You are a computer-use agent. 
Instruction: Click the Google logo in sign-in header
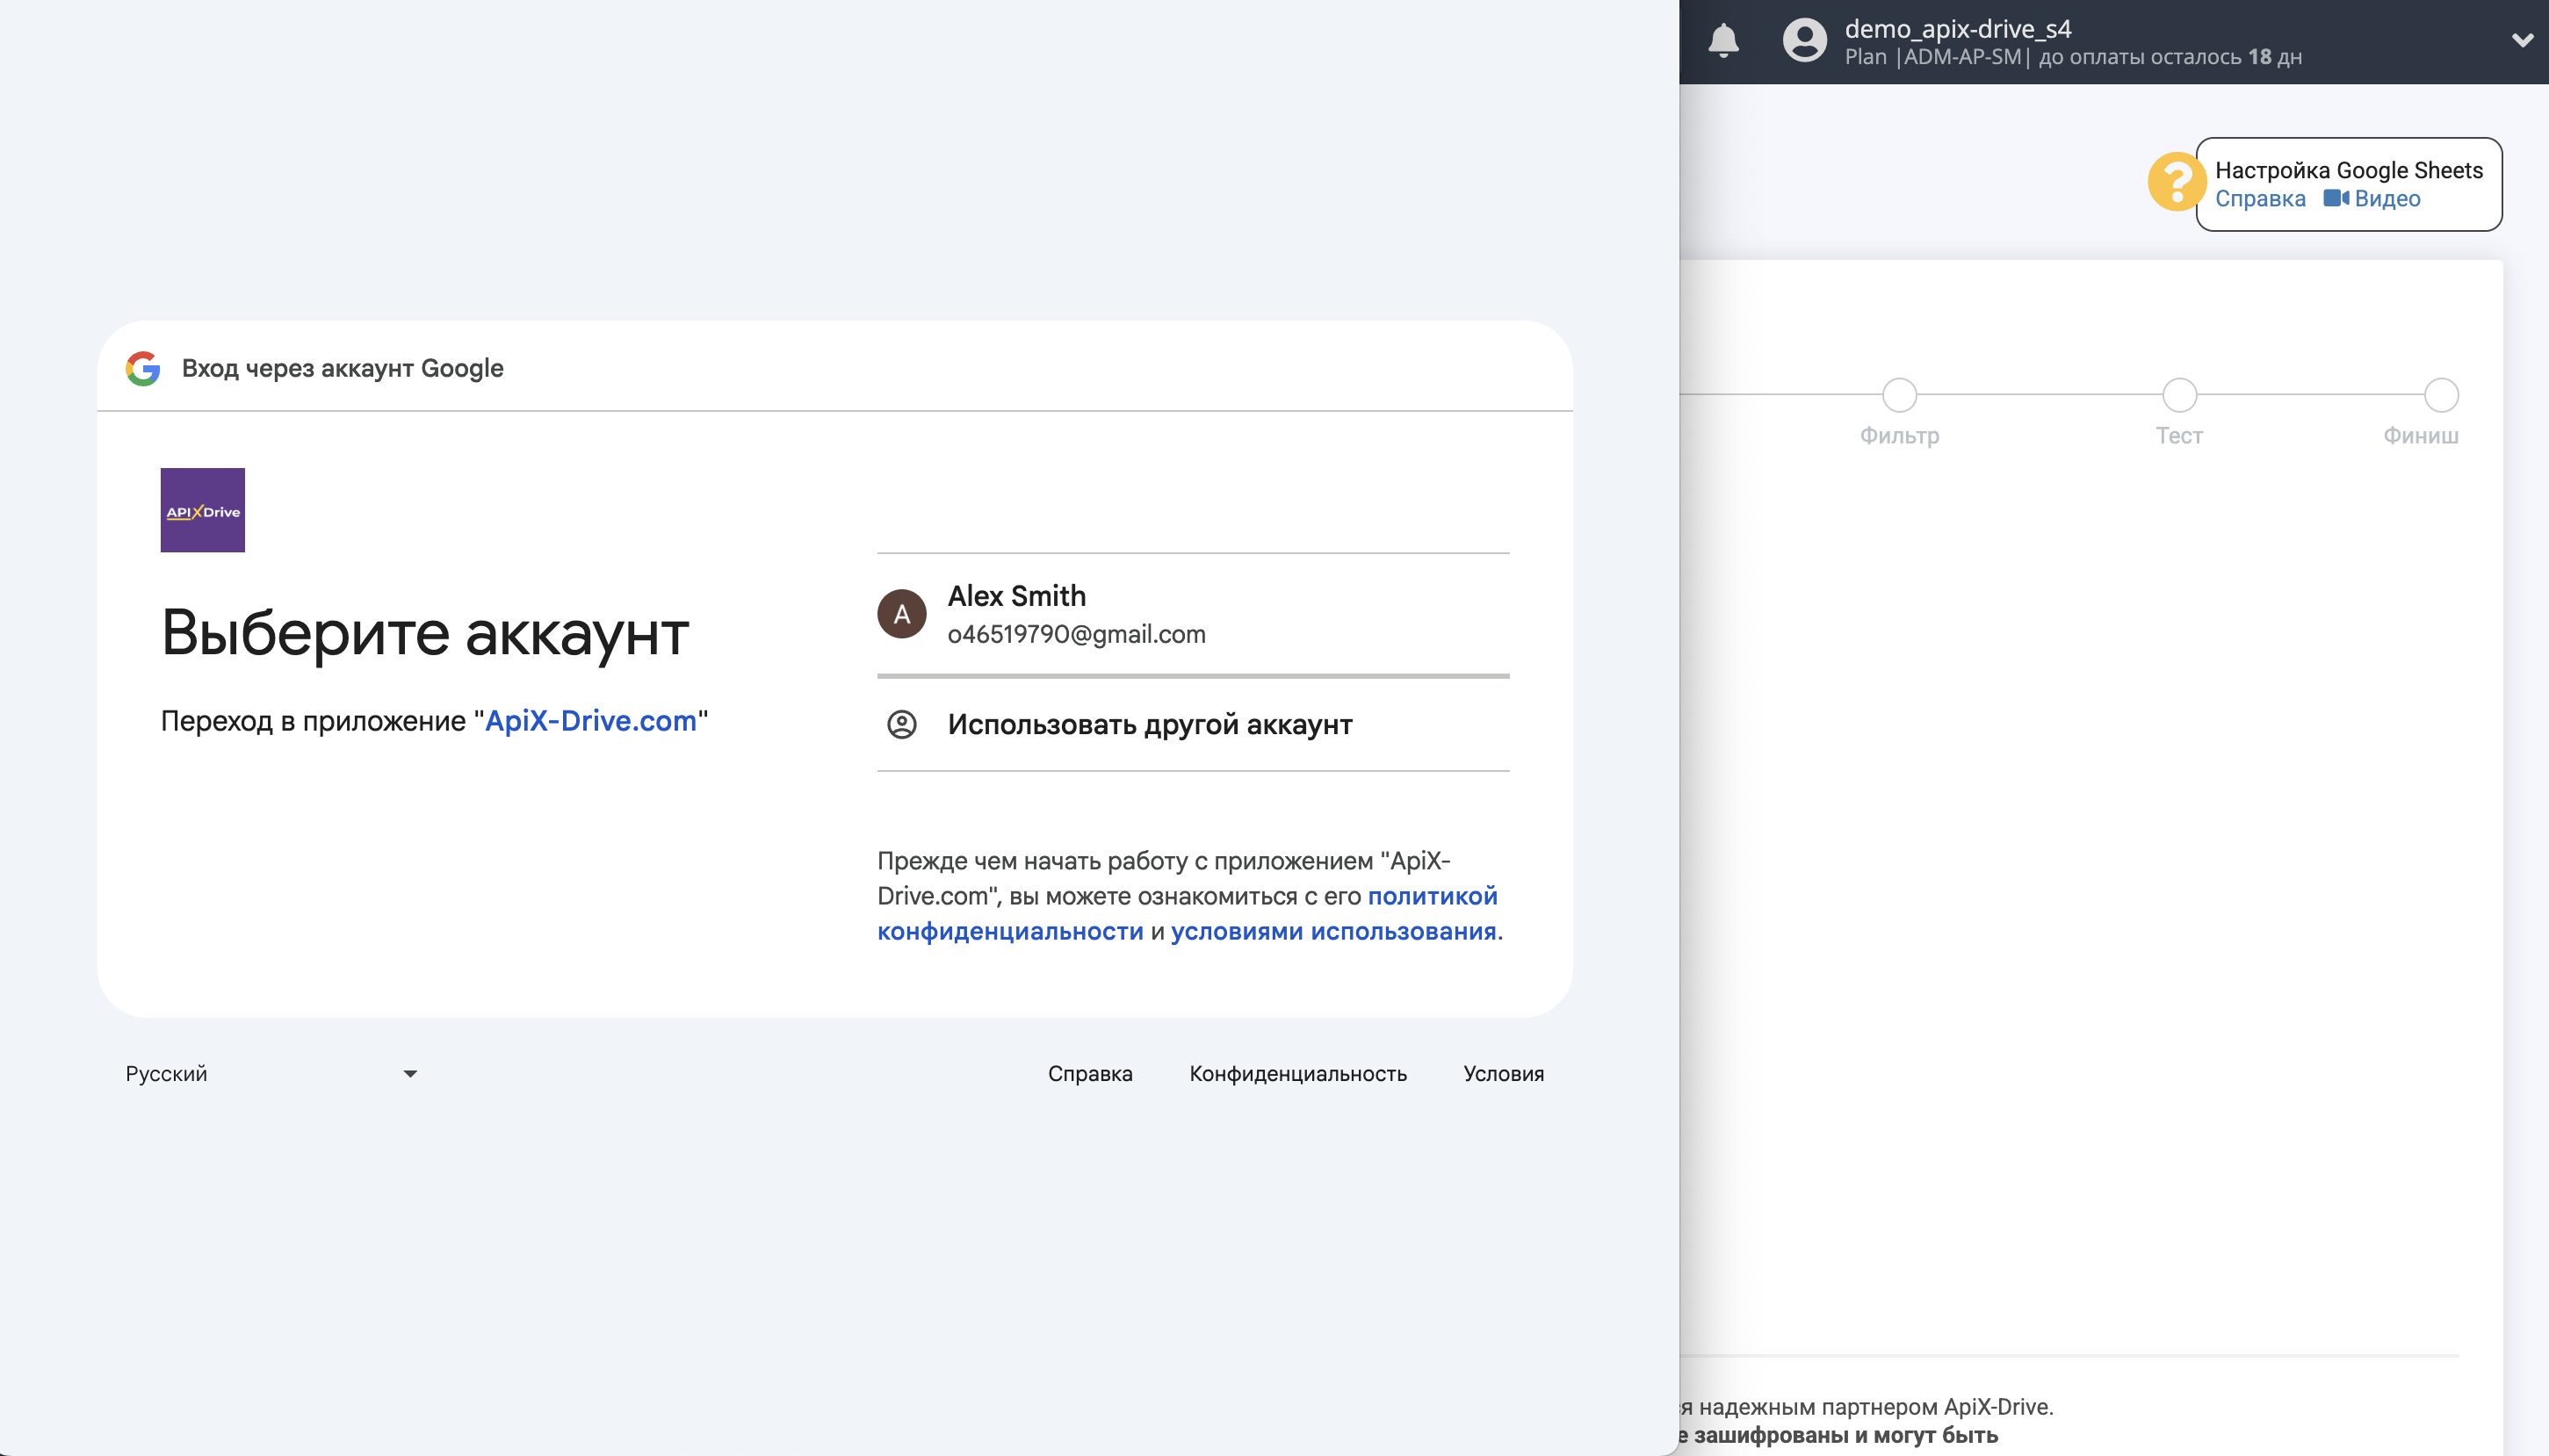[143, 368]
